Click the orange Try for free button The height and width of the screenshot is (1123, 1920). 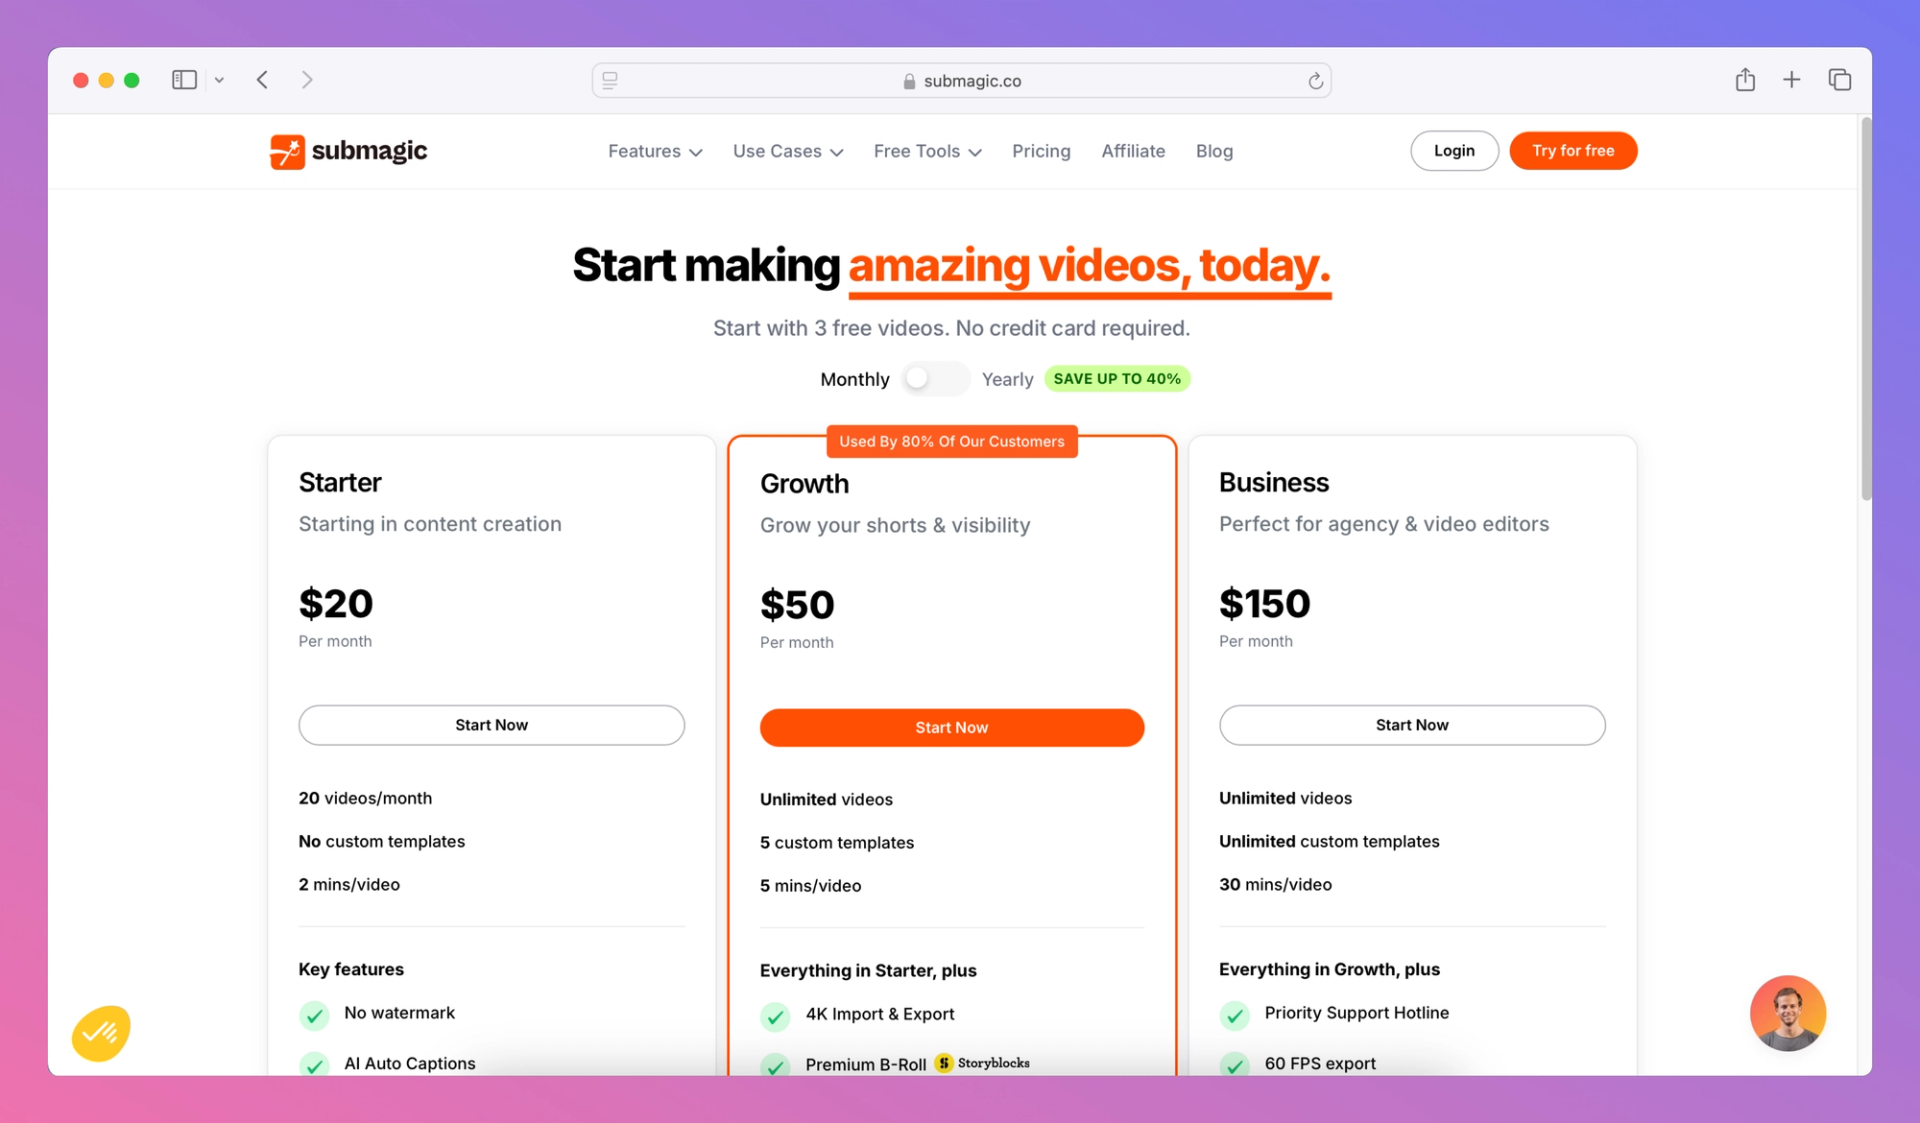(x=1573, y=150)
